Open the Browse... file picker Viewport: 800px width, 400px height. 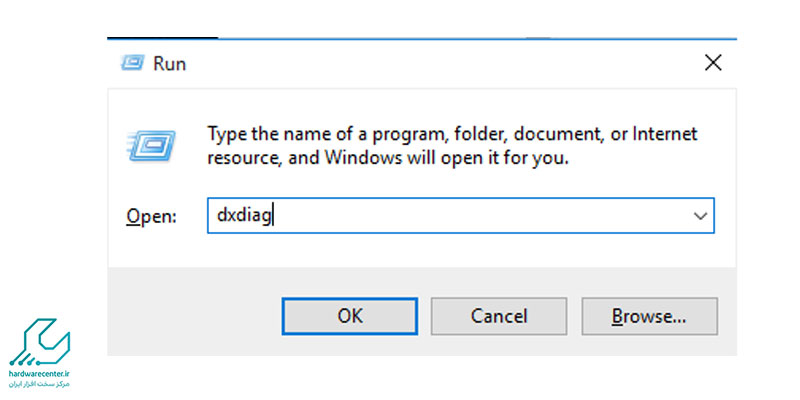pos(649,316)
